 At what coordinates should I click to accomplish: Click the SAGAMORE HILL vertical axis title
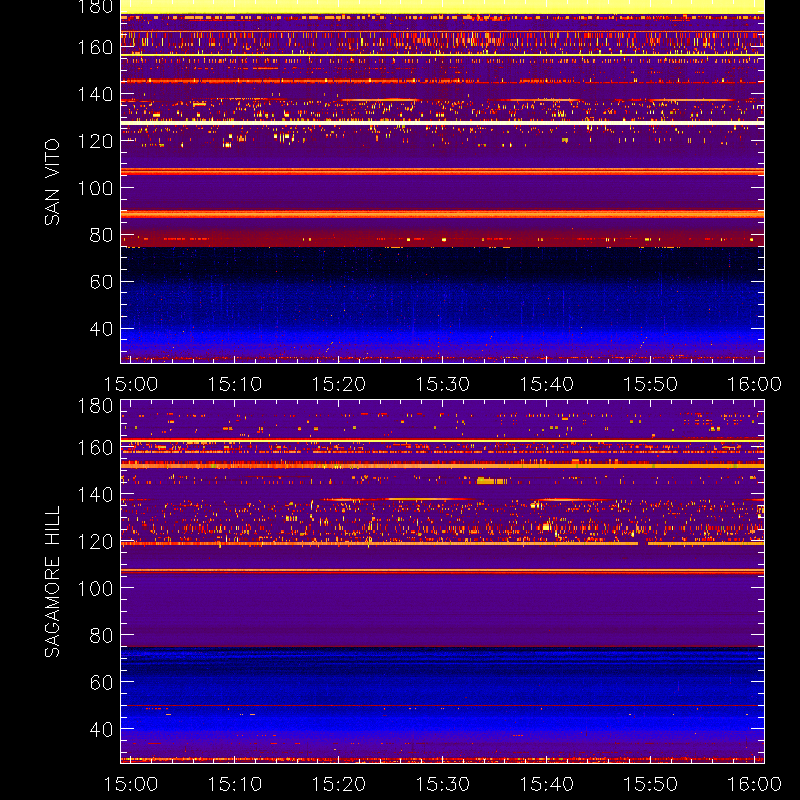pos(52,582)
